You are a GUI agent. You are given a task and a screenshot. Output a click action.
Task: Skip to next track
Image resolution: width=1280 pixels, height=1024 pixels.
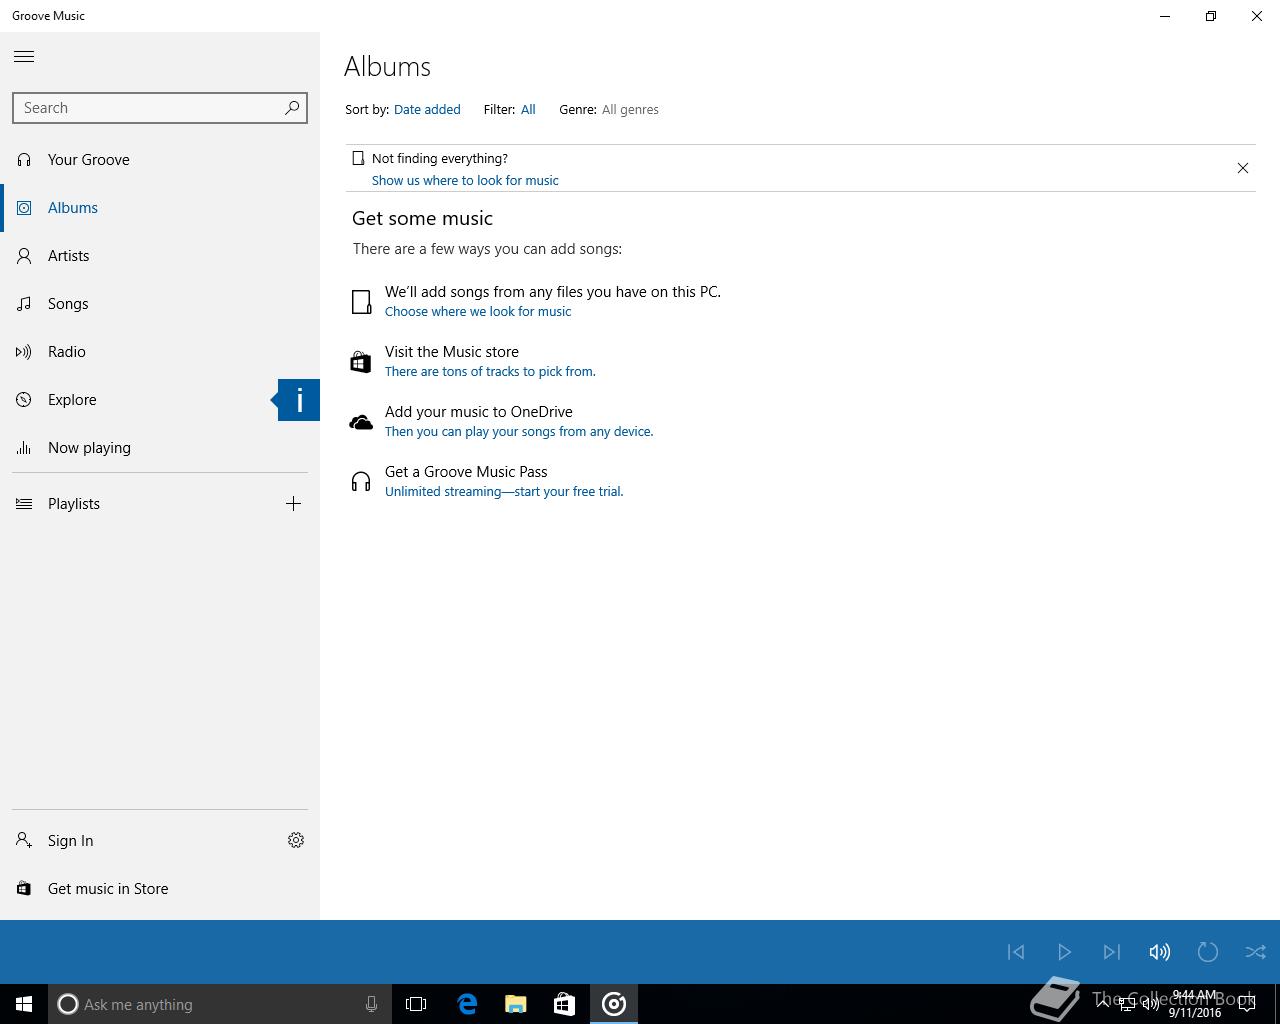1112,952
